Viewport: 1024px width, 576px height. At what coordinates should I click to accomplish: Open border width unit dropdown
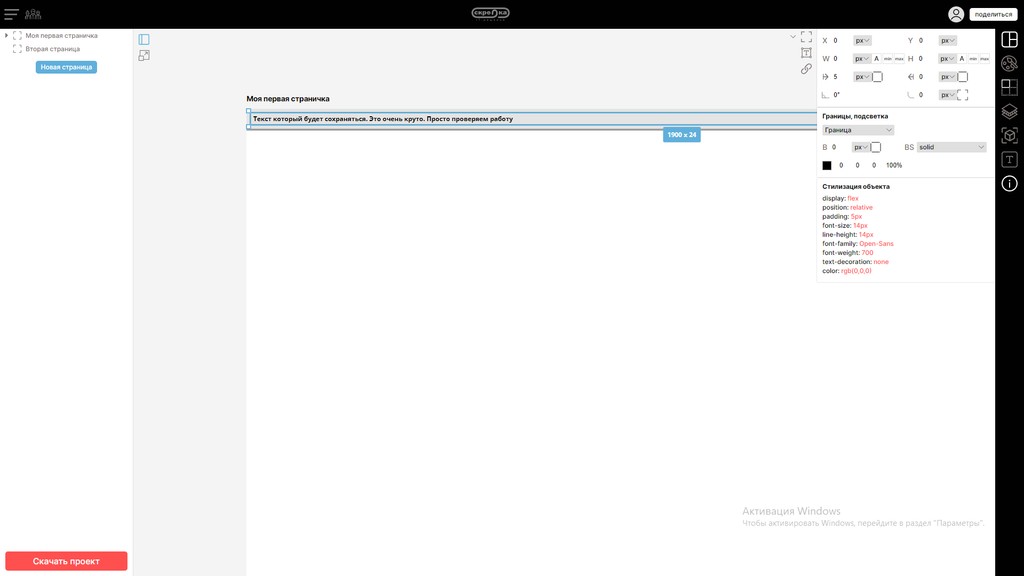click(x=861, y=148)
